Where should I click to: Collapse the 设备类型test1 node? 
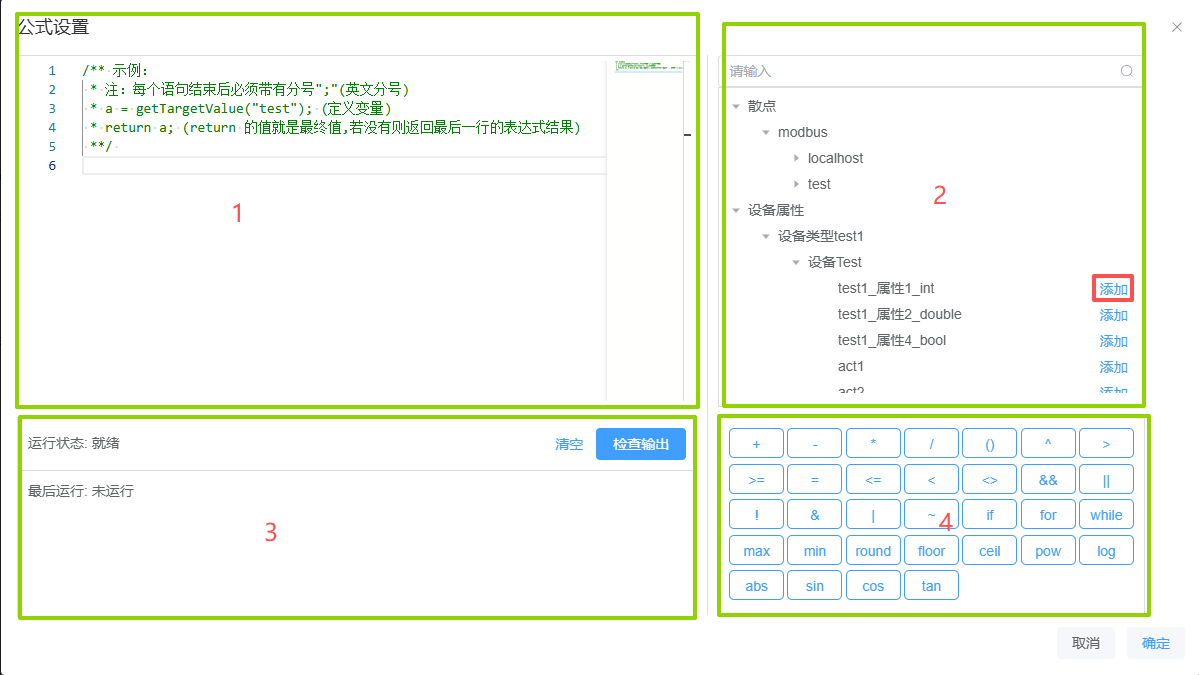click(766, 236)
